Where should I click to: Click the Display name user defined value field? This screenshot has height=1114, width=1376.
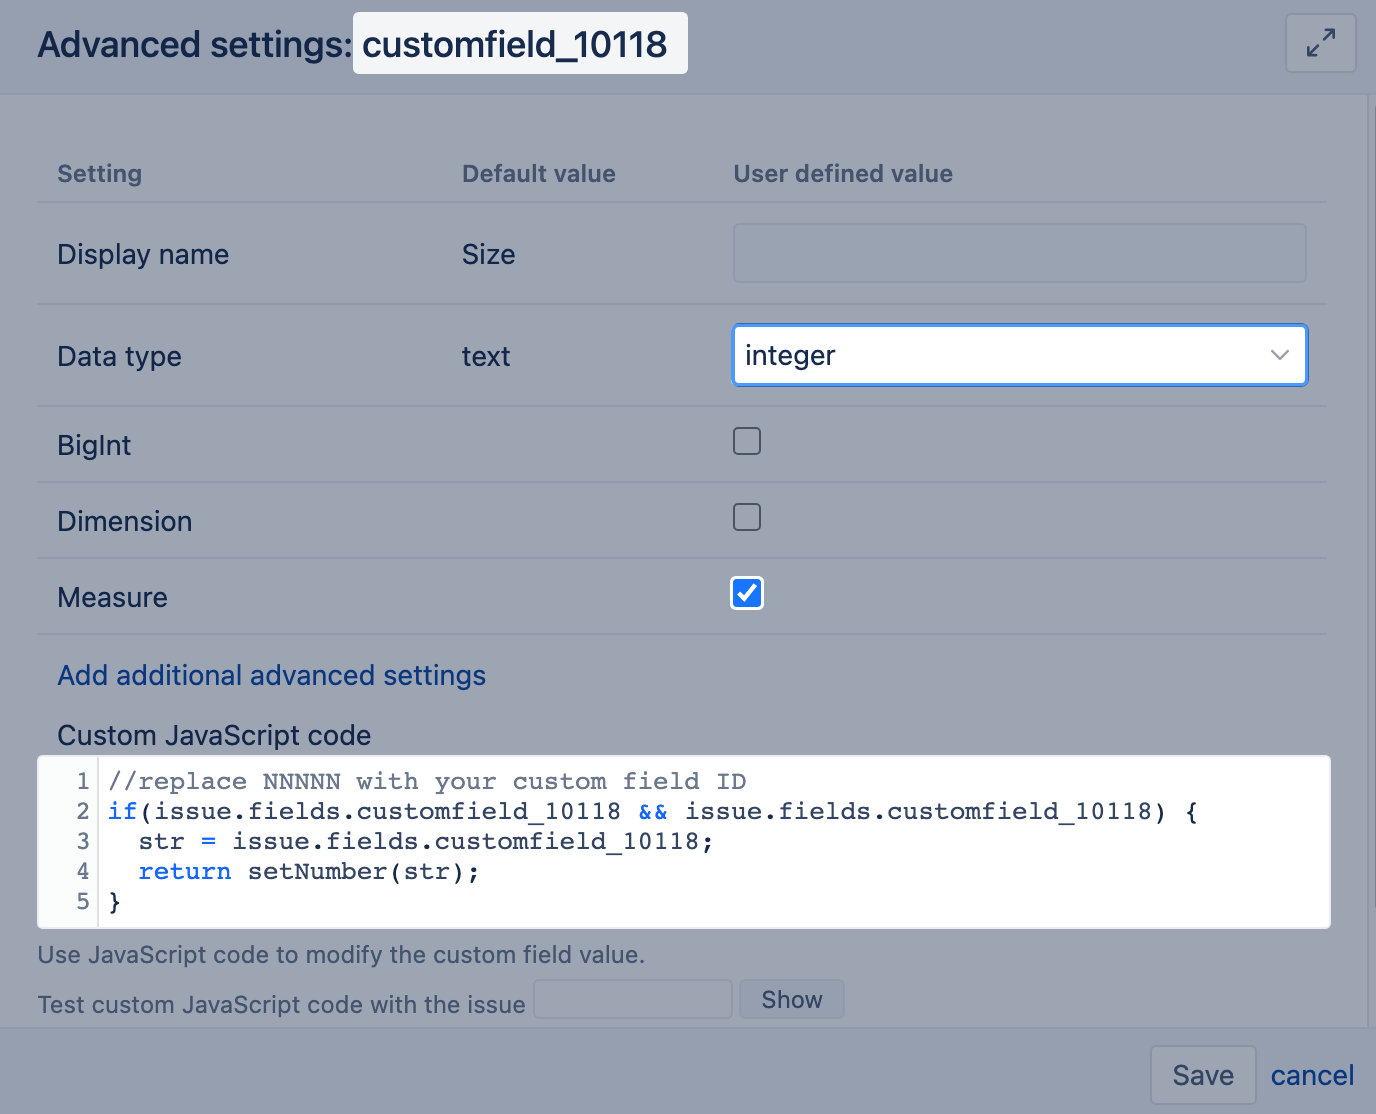point(1019,253)
